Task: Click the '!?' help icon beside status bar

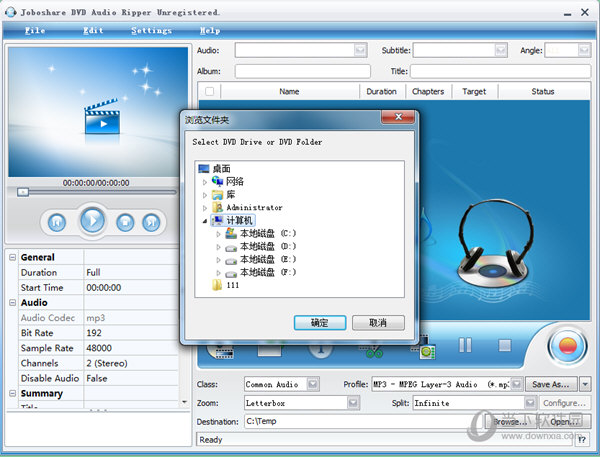Action: pos(582,440)
